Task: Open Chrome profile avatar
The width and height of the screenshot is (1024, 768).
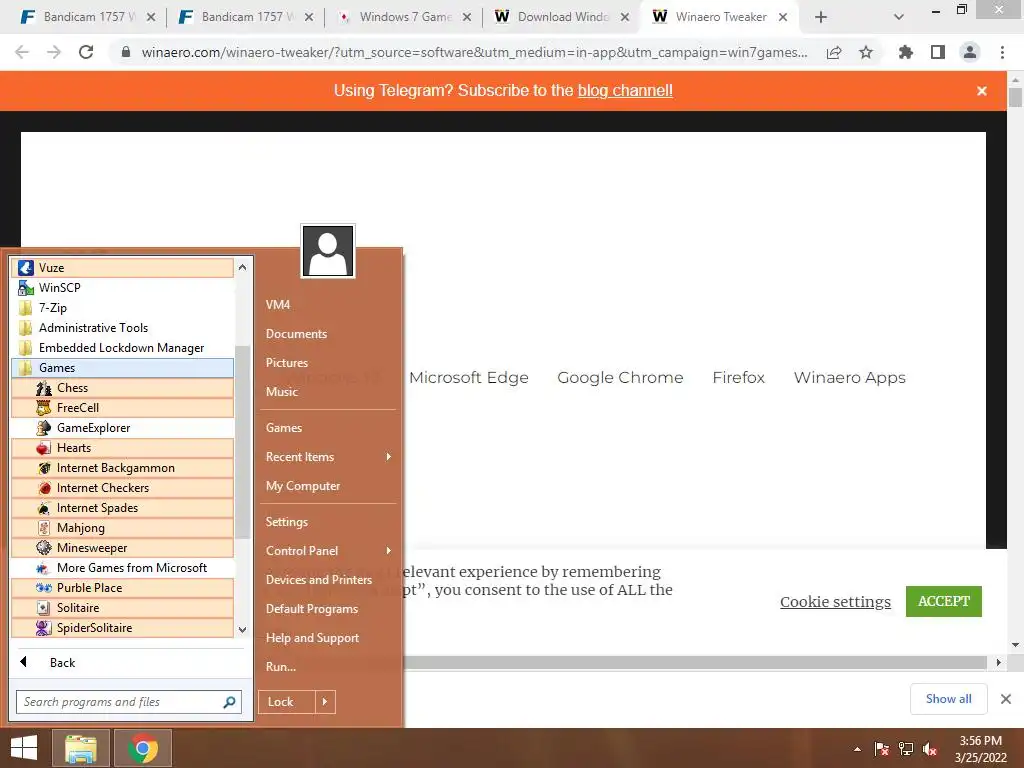Action: (970, 52)
